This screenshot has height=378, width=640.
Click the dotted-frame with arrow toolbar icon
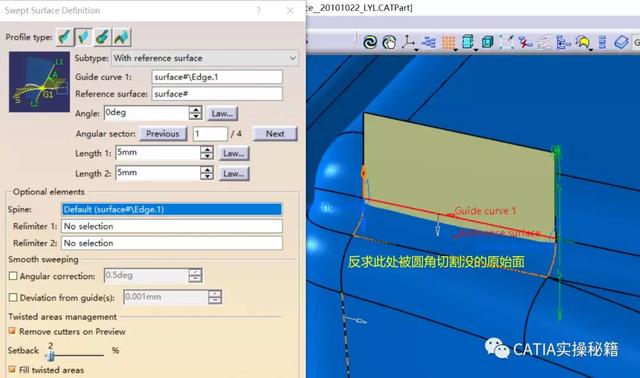(507, 42)
